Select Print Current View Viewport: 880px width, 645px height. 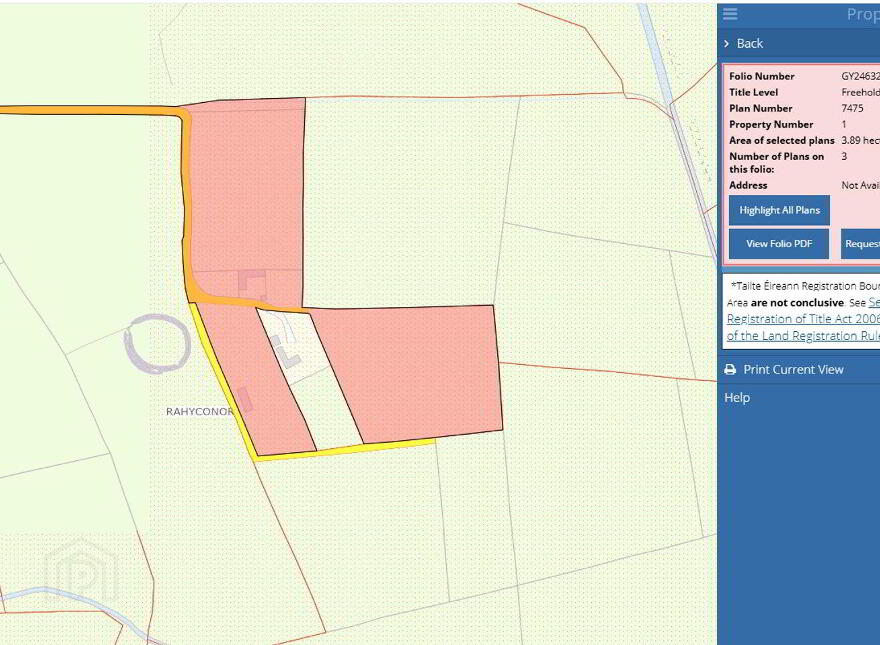pos(793,369)
